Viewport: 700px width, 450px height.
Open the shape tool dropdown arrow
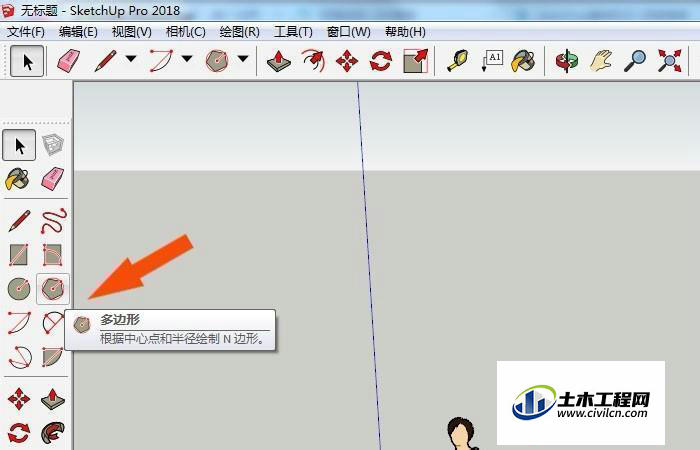click(x=243, y=59)
